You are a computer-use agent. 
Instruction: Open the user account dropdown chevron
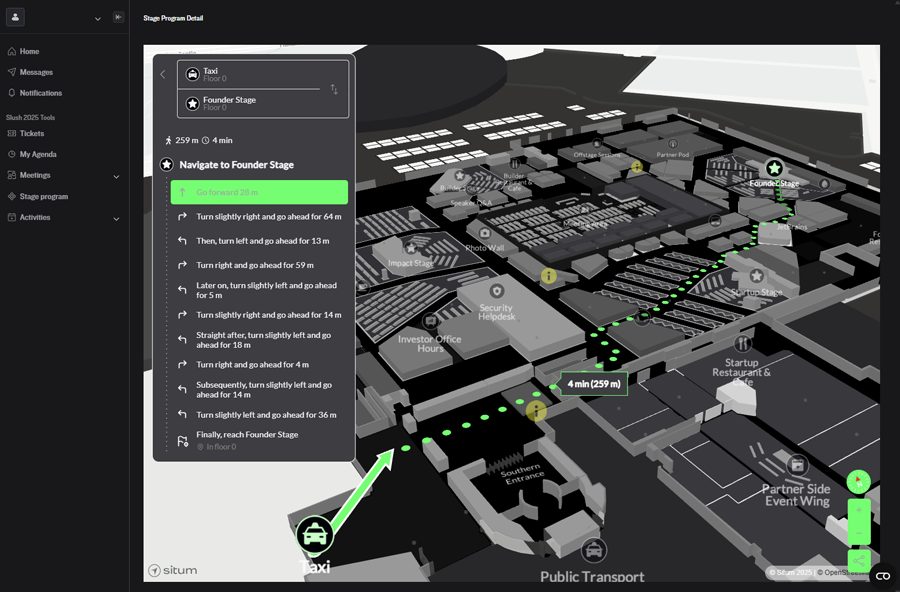coord(98,18)
